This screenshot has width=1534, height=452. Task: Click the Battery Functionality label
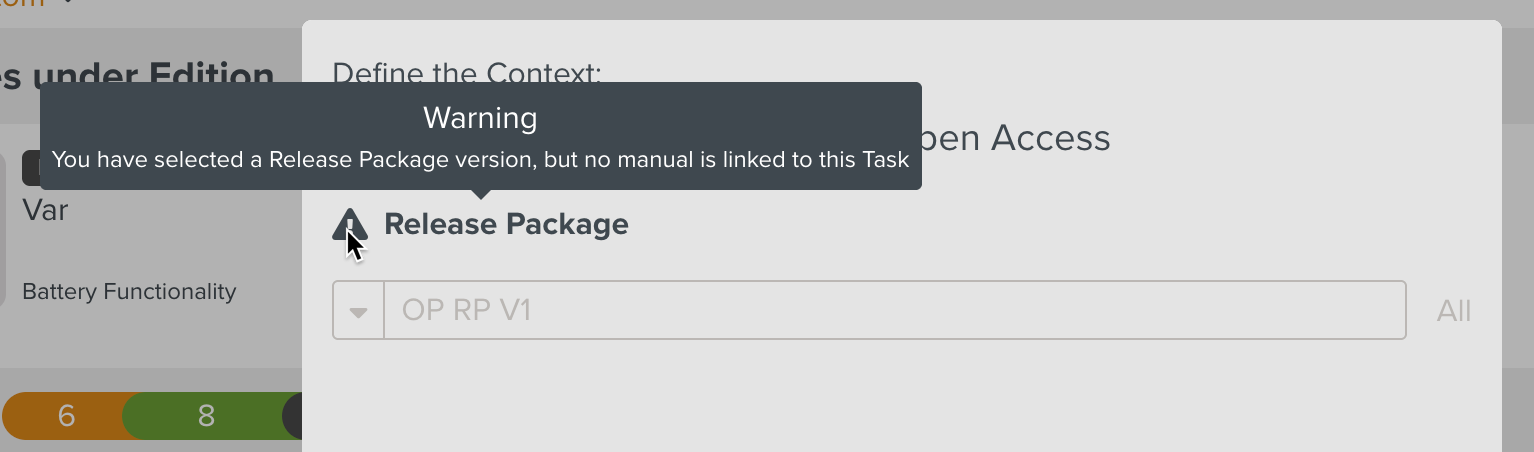(x=129, y=292)
